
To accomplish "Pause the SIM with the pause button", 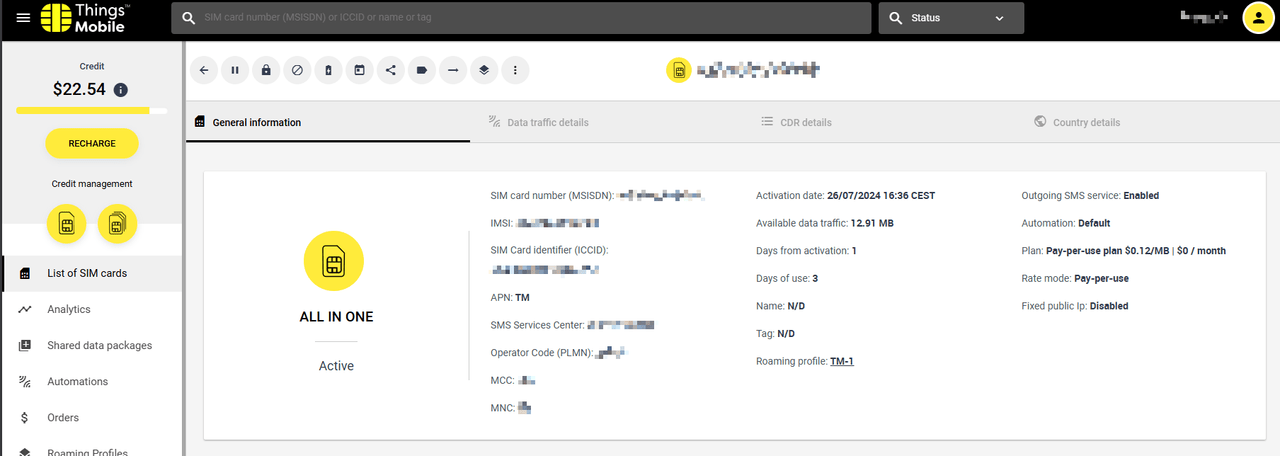I will point(235,70).
